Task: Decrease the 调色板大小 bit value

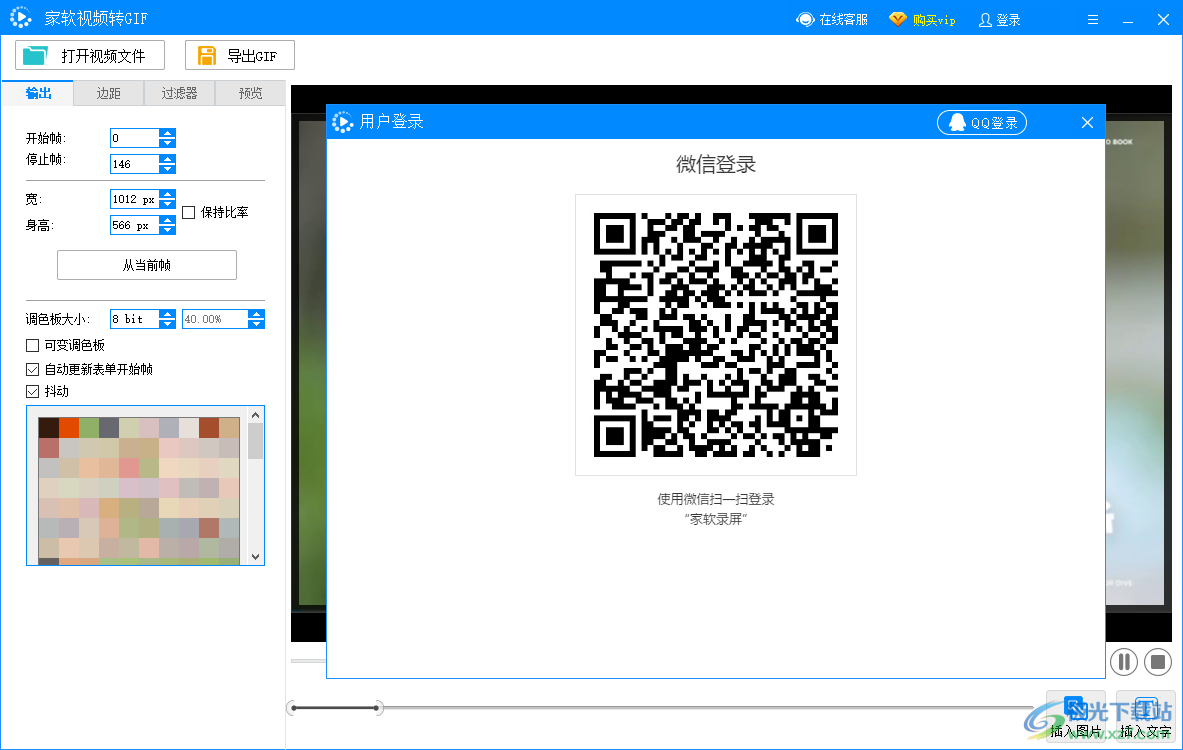Action: coord(167,324)
